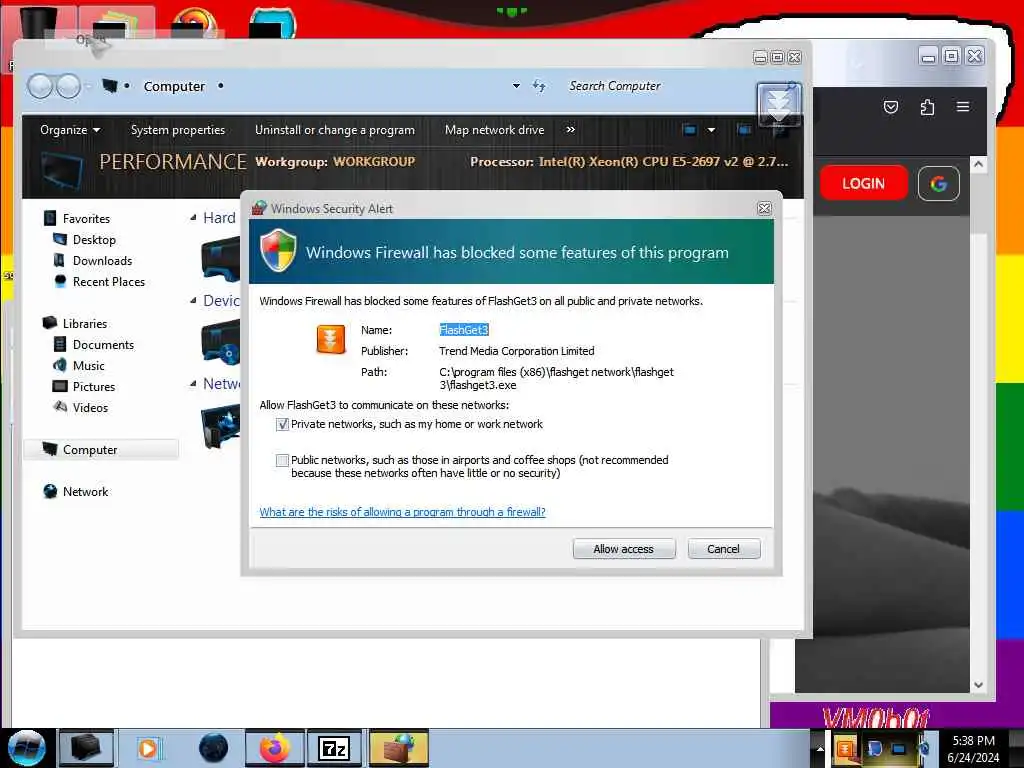Click the FlashGet floating drop zone icon

coord(778,106)
